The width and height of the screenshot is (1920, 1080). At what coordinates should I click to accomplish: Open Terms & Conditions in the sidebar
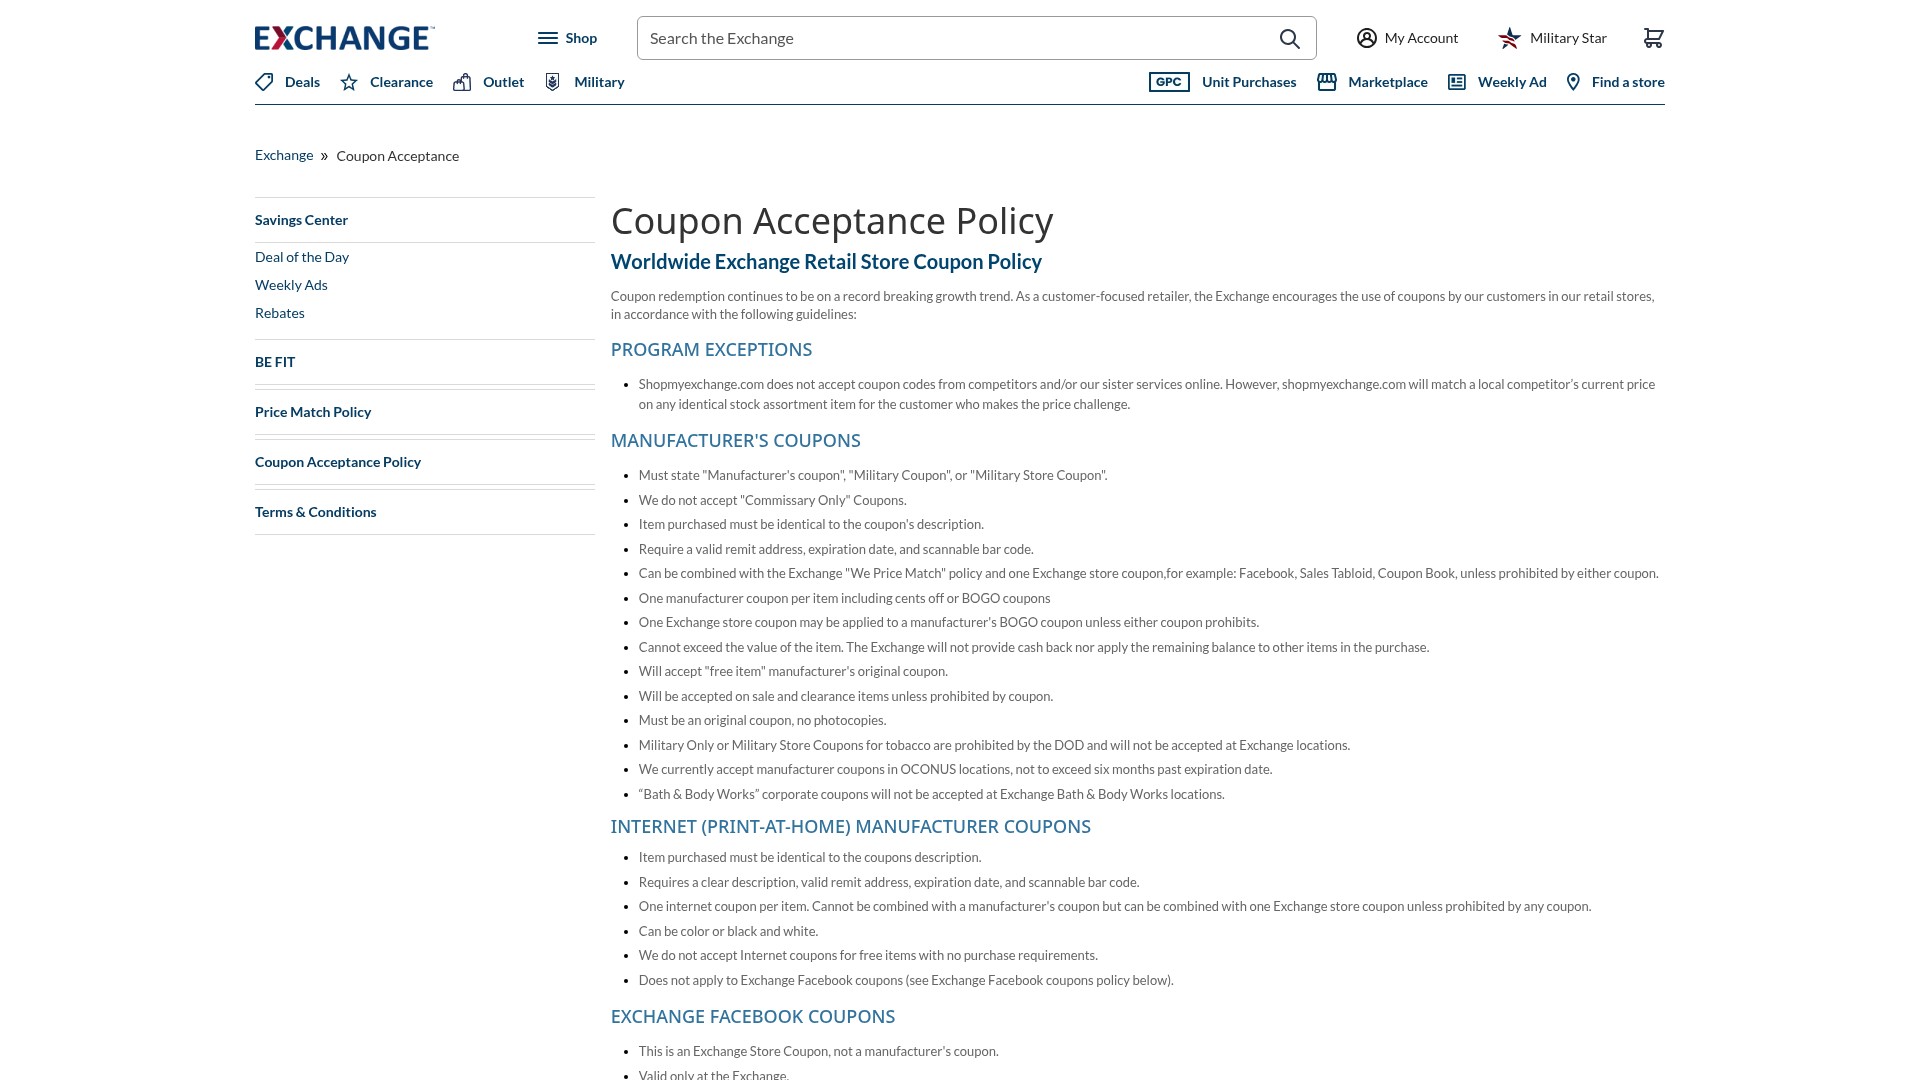(316, 512)
